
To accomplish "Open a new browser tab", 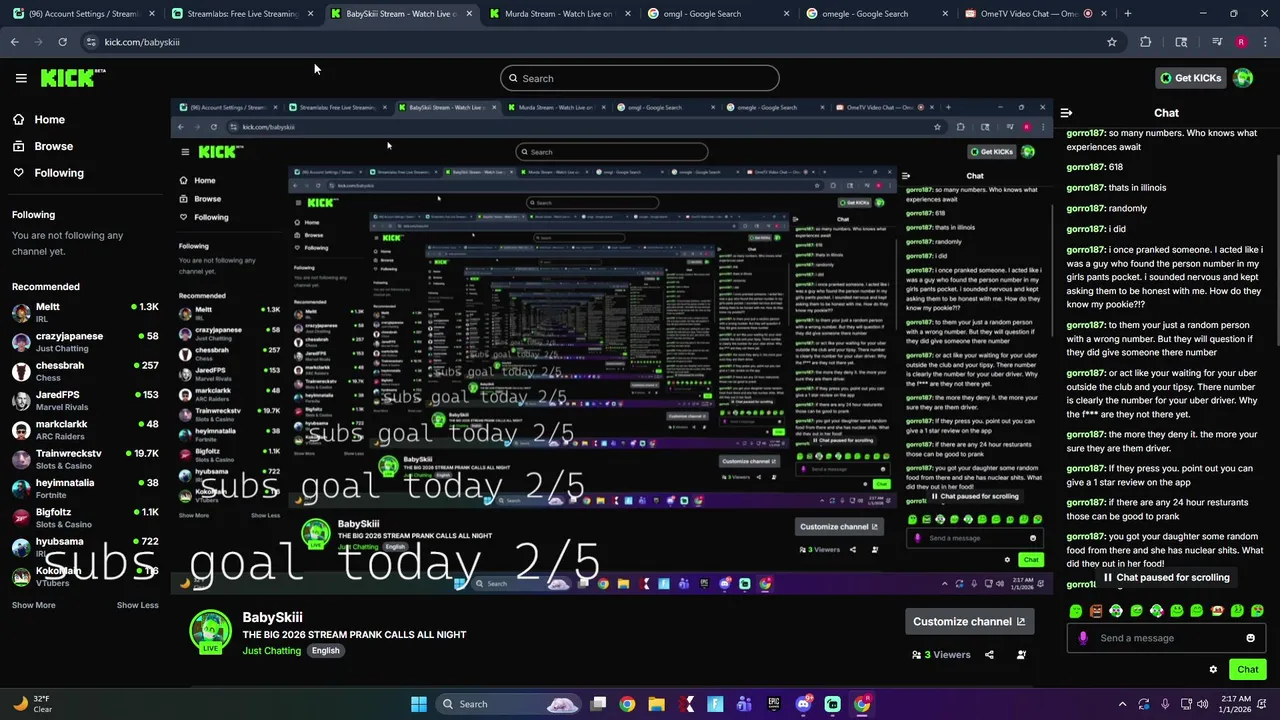I will [1128, 14].
